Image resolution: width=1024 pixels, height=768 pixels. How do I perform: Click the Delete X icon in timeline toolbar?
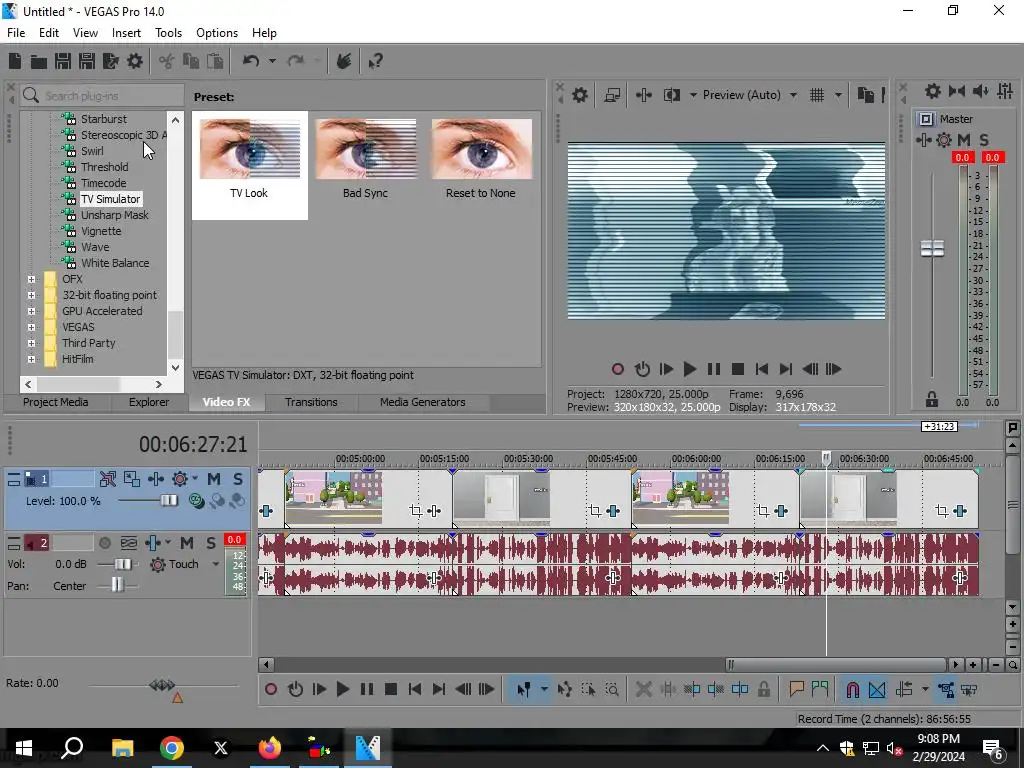click(643, 690)
